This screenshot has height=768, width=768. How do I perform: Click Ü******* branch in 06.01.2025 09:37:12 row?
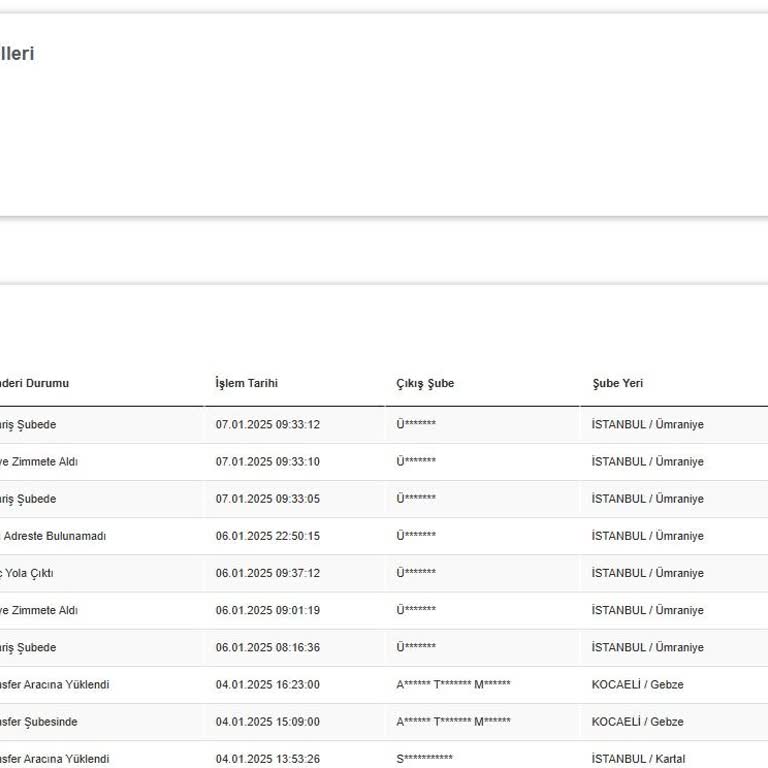click(x=416, y=573)
